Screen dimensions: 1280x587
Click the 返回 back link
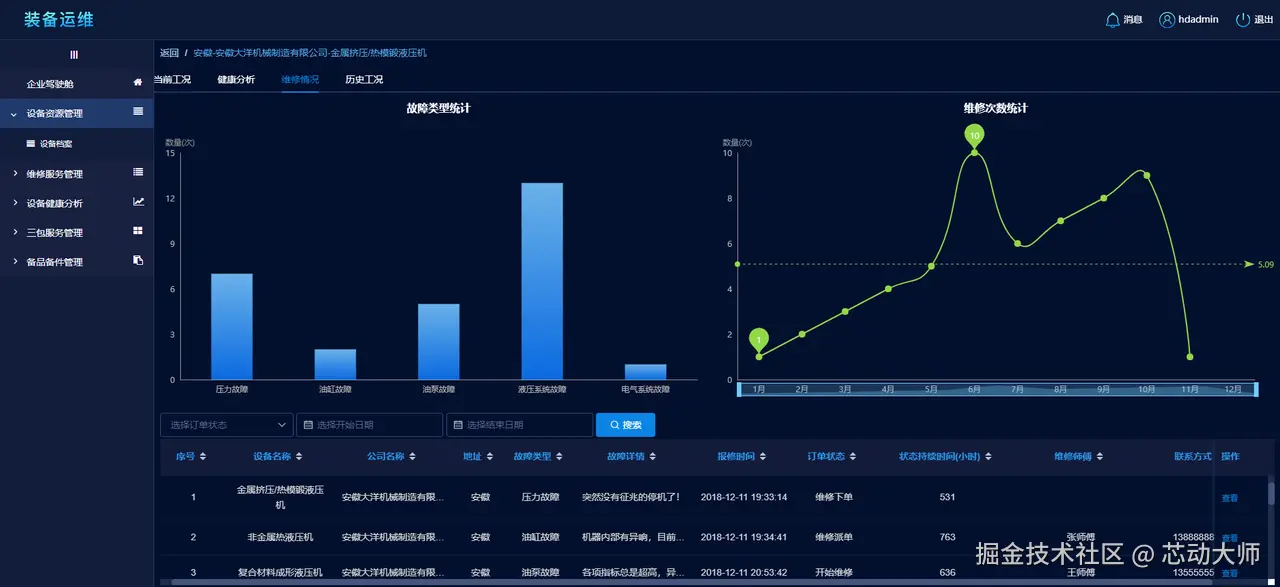(170, 53)
